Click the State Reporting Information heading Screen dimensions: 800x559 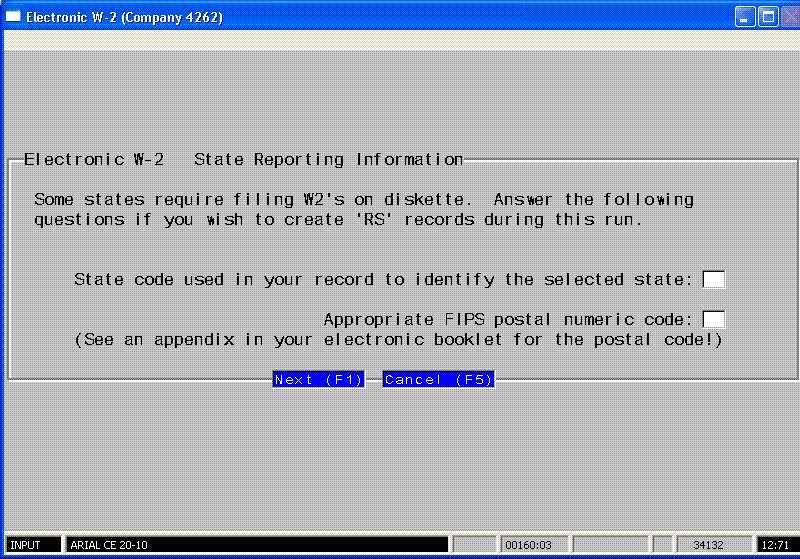pyautogui.click(x=328, y=160)
